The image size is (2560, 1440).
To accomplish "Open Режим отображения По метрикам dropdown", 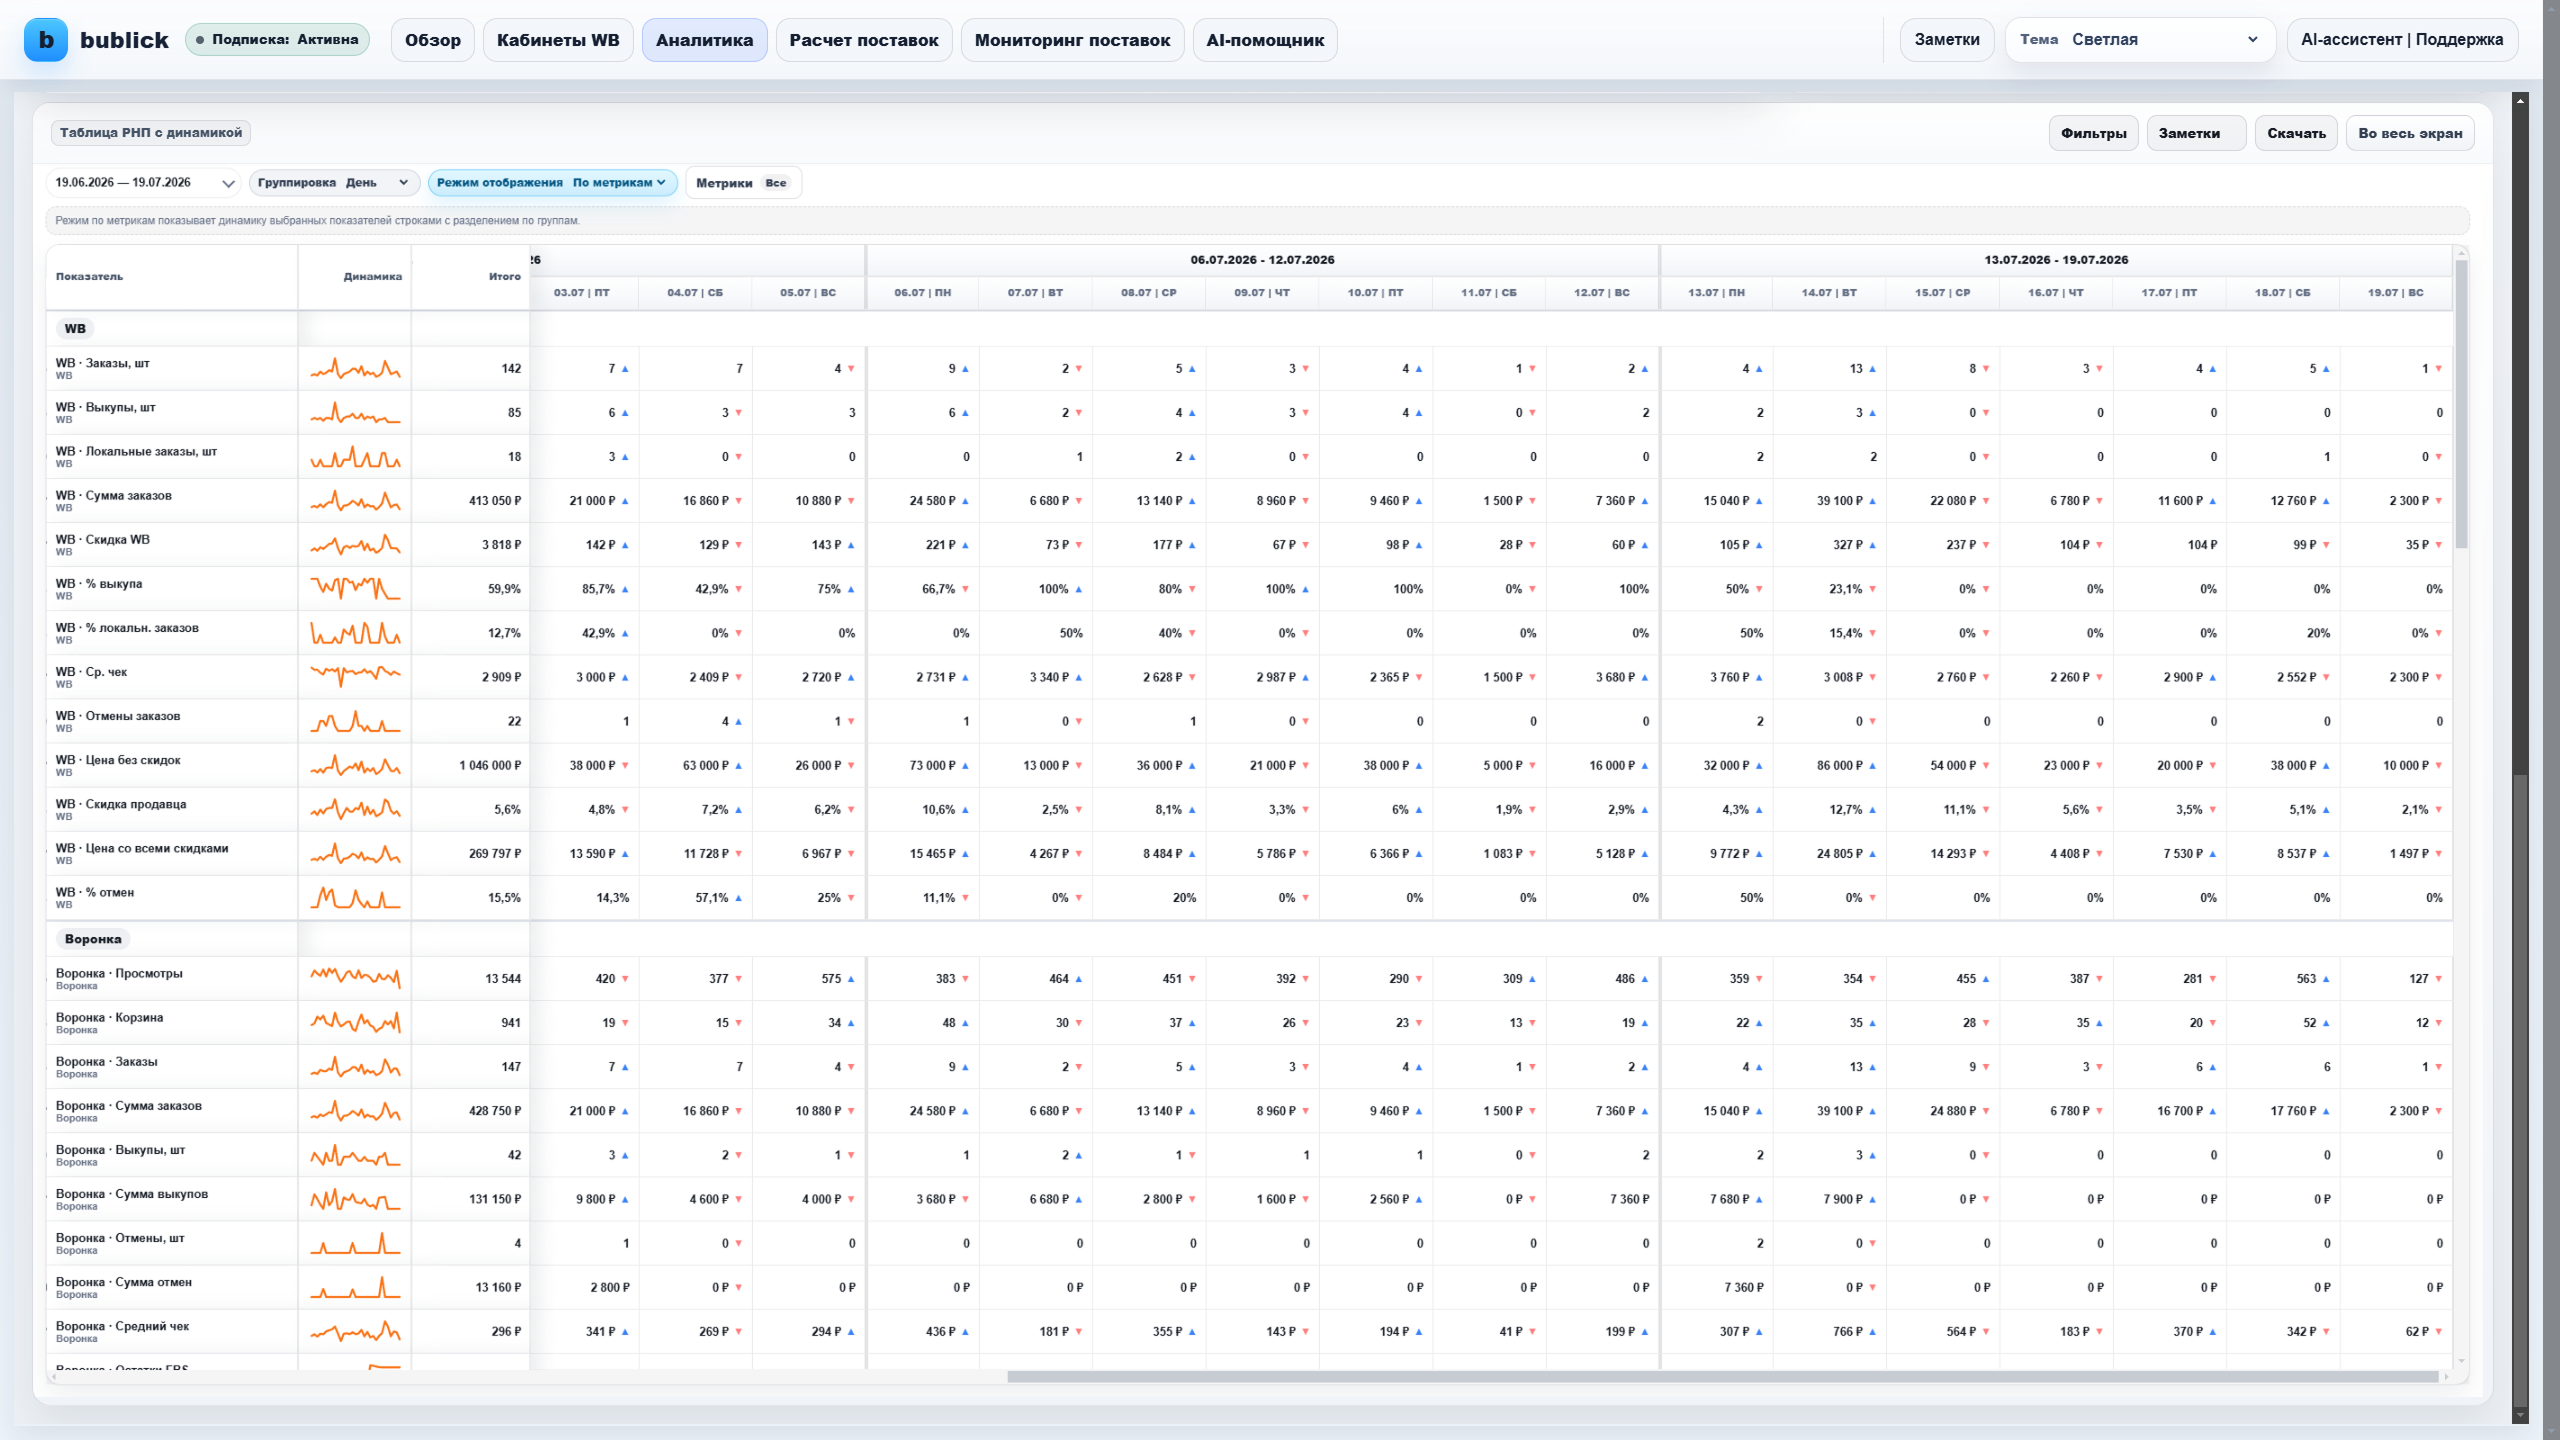I will (x=552, y=183).
